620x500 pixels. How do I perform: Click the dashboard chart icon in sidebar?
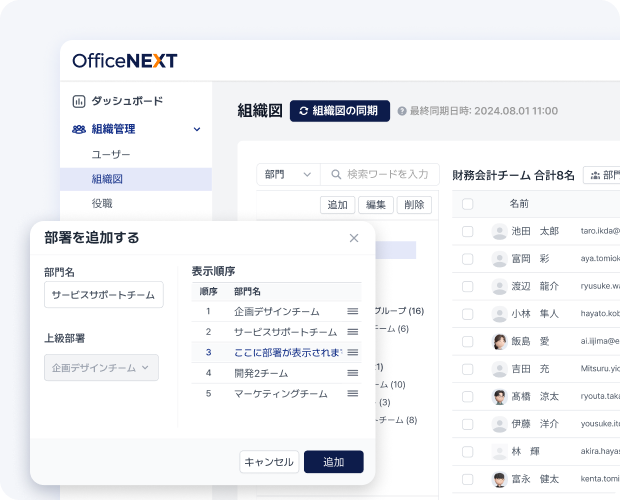point(79,101)
